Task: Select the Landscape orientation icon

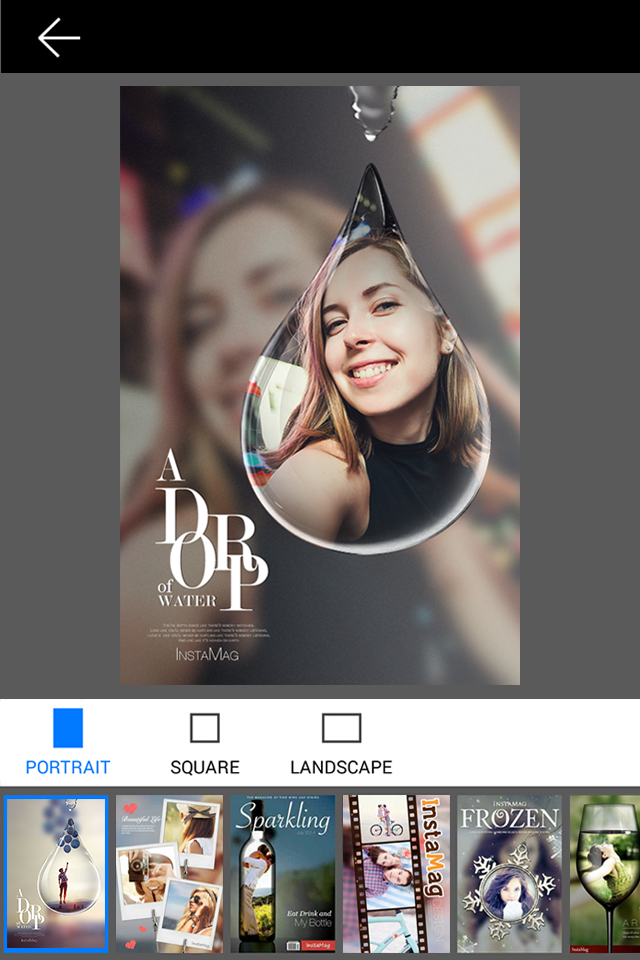Action: click(341, 728)
